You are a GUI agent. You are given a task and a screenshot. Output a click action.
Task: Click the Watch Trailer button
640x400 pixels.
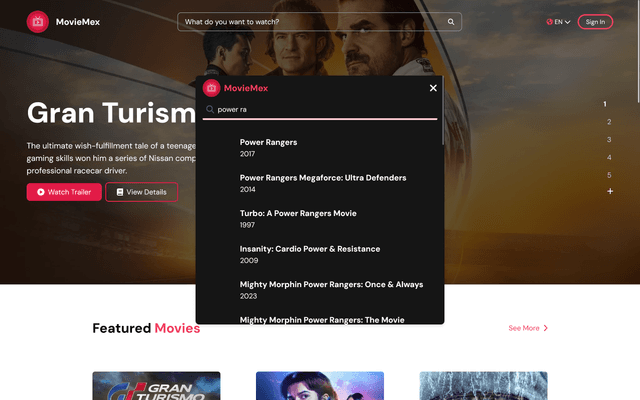pyautogui.click(x=64, y=192)
